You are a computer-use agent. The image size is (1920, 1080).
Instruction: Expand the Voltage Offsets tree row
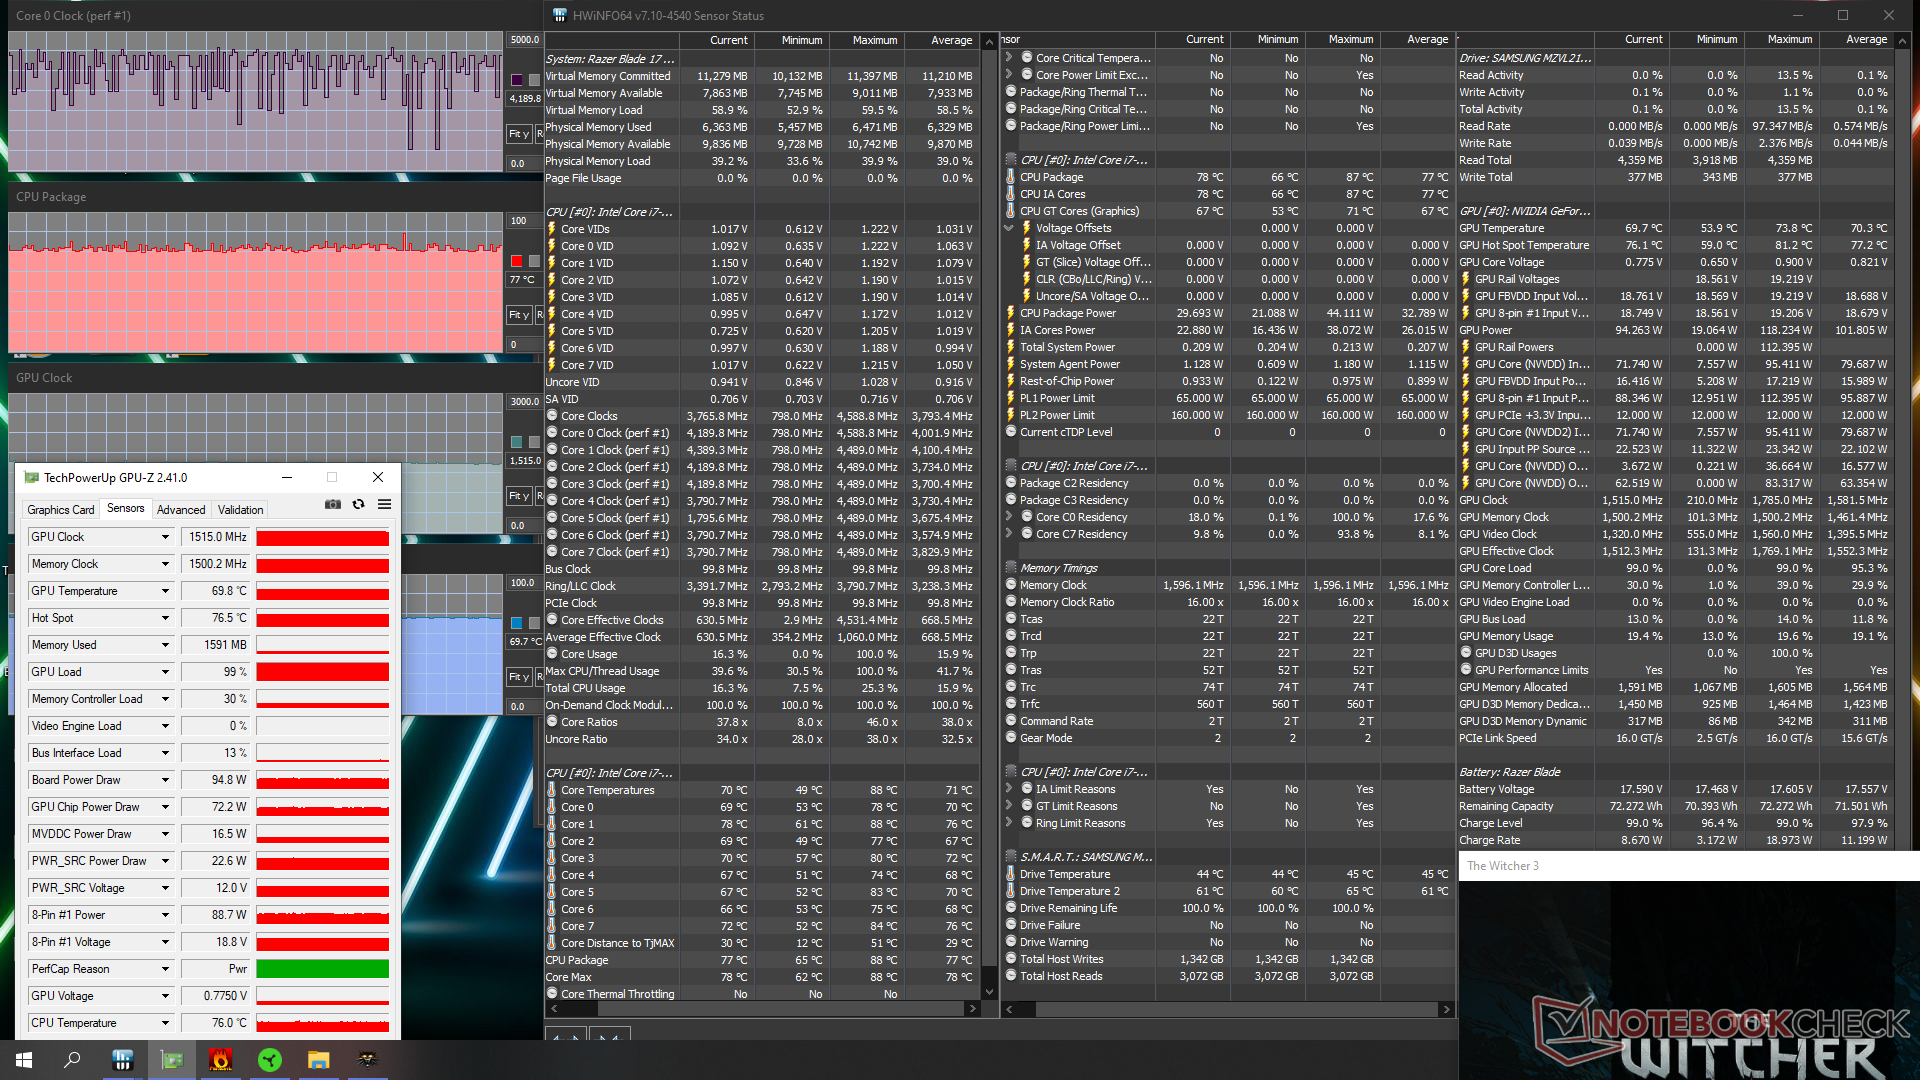1008,228
